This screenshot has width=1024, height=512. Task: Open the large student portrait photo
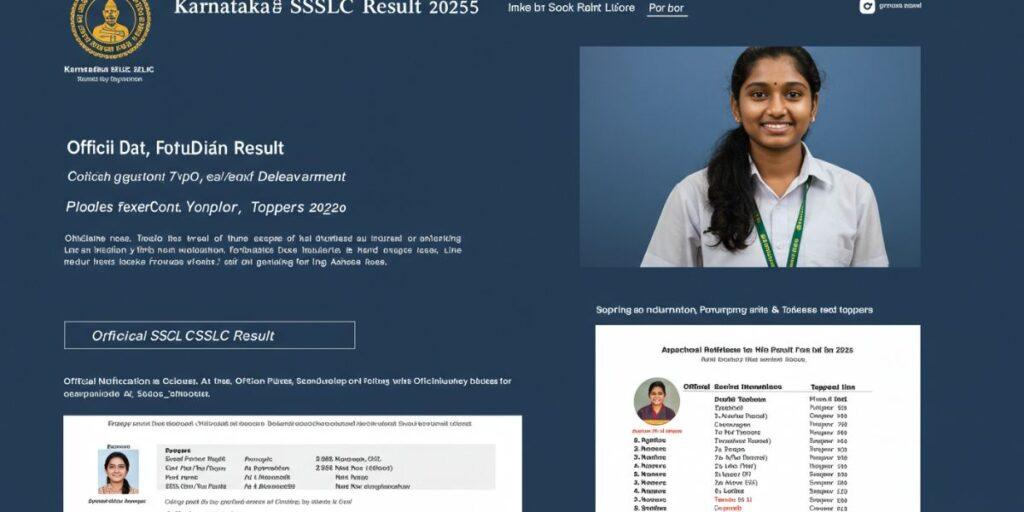750,157
